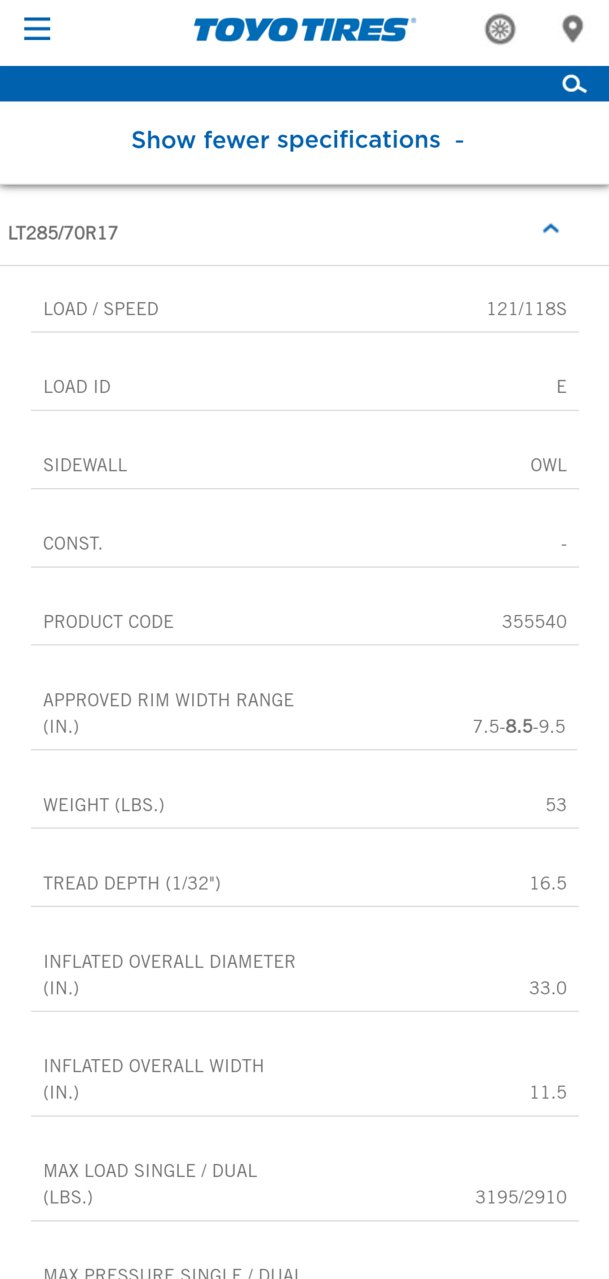
Task: Click the product code 355540
Action: pyautogui.click(x=534, y=622)
